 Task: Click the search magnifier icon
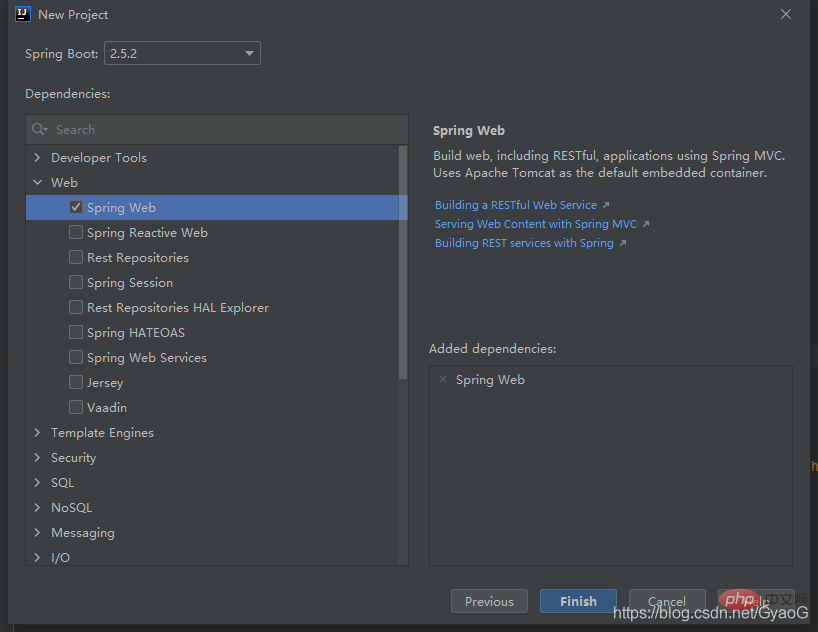point(39,129)
